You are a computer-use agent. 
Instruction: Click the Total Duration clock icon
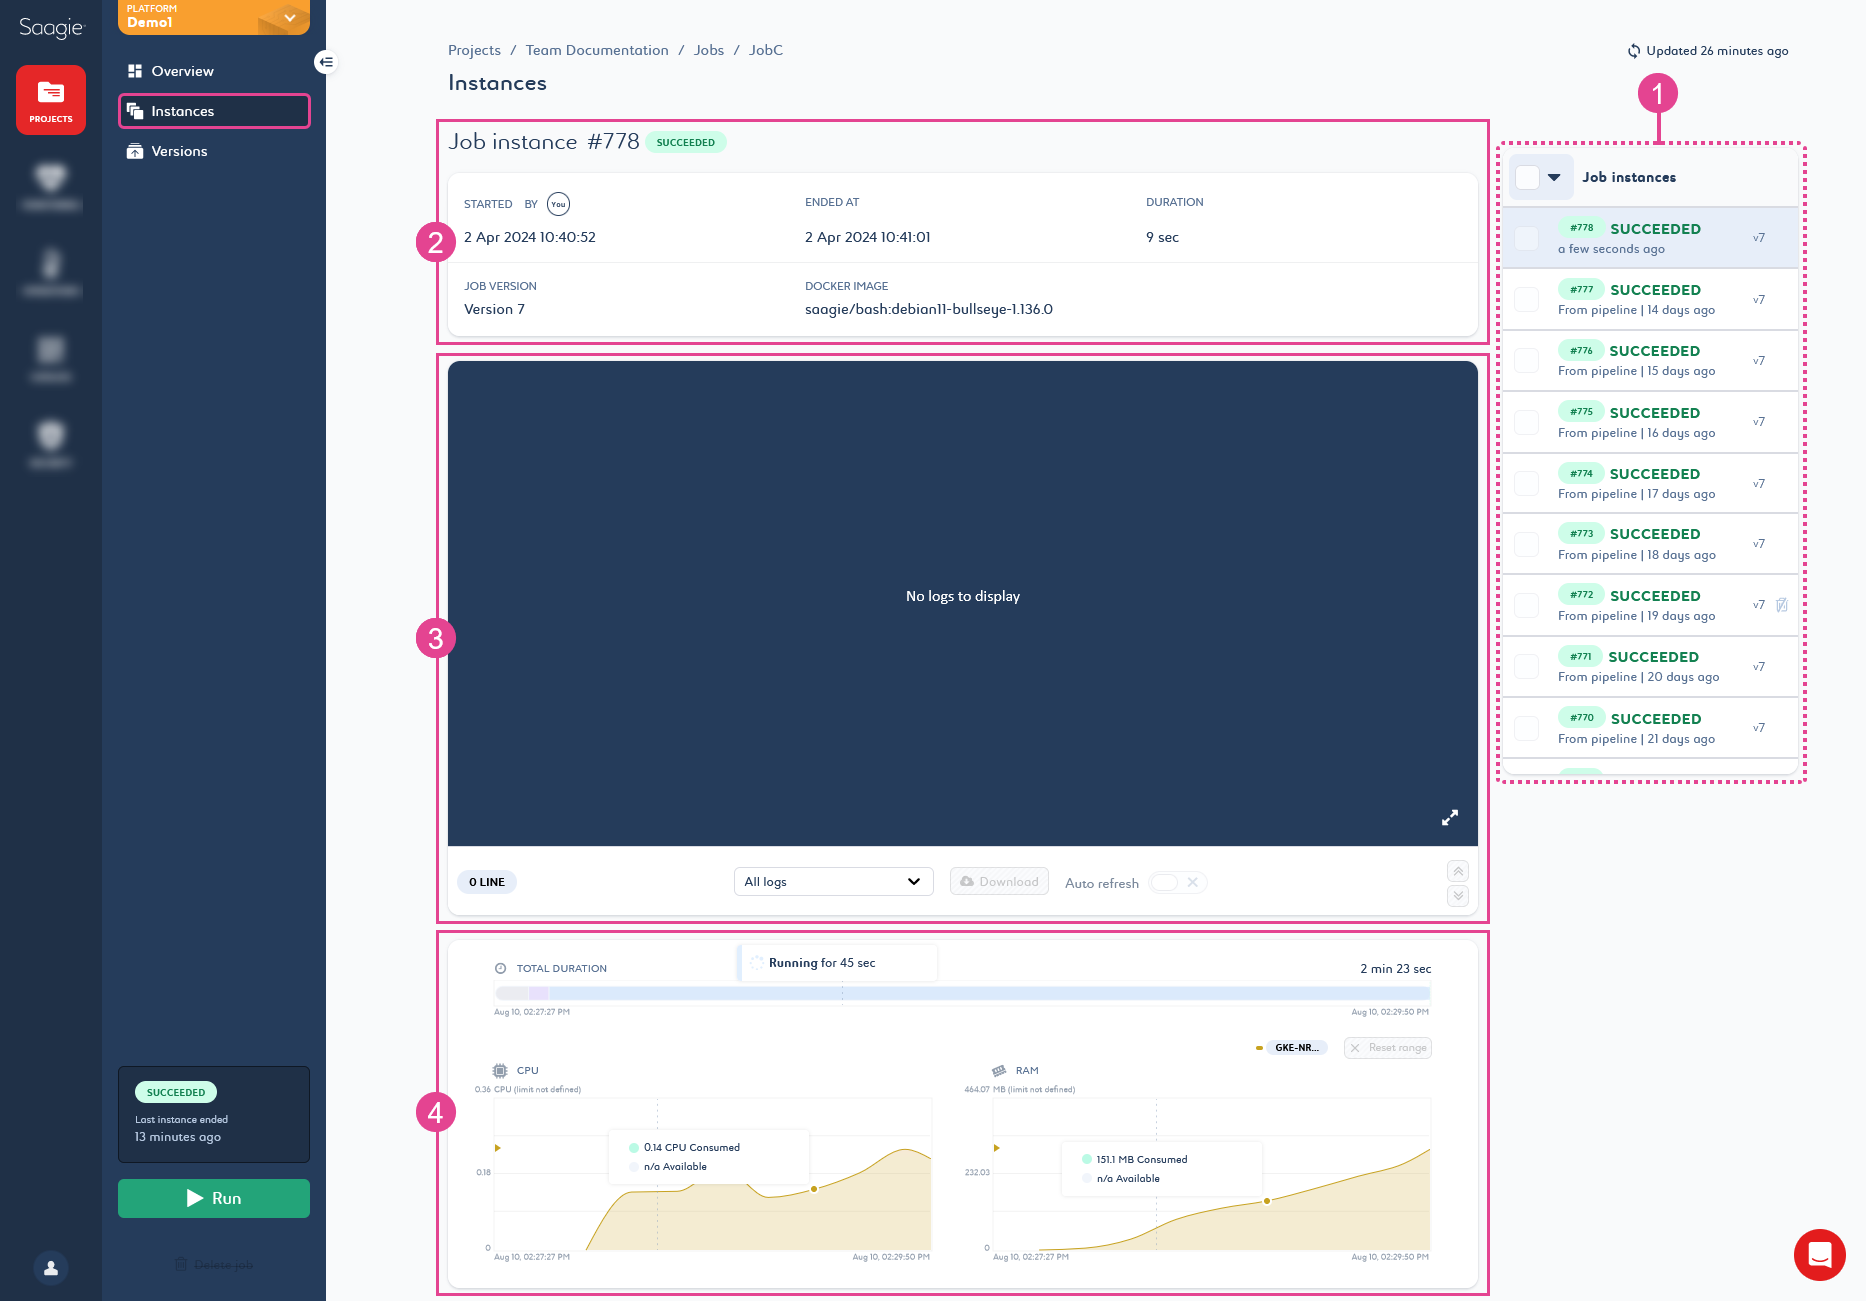(x=500, y=968)
